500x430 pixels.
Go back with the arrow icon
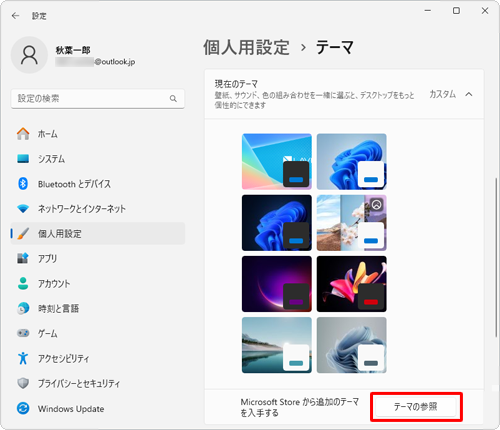[x=15, y=16]
